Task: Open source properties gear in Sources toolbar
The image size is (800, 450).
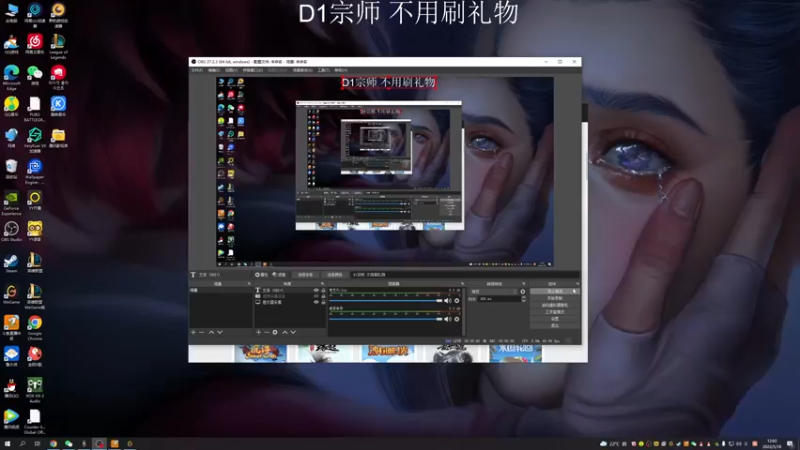Action: pos(275,333)
